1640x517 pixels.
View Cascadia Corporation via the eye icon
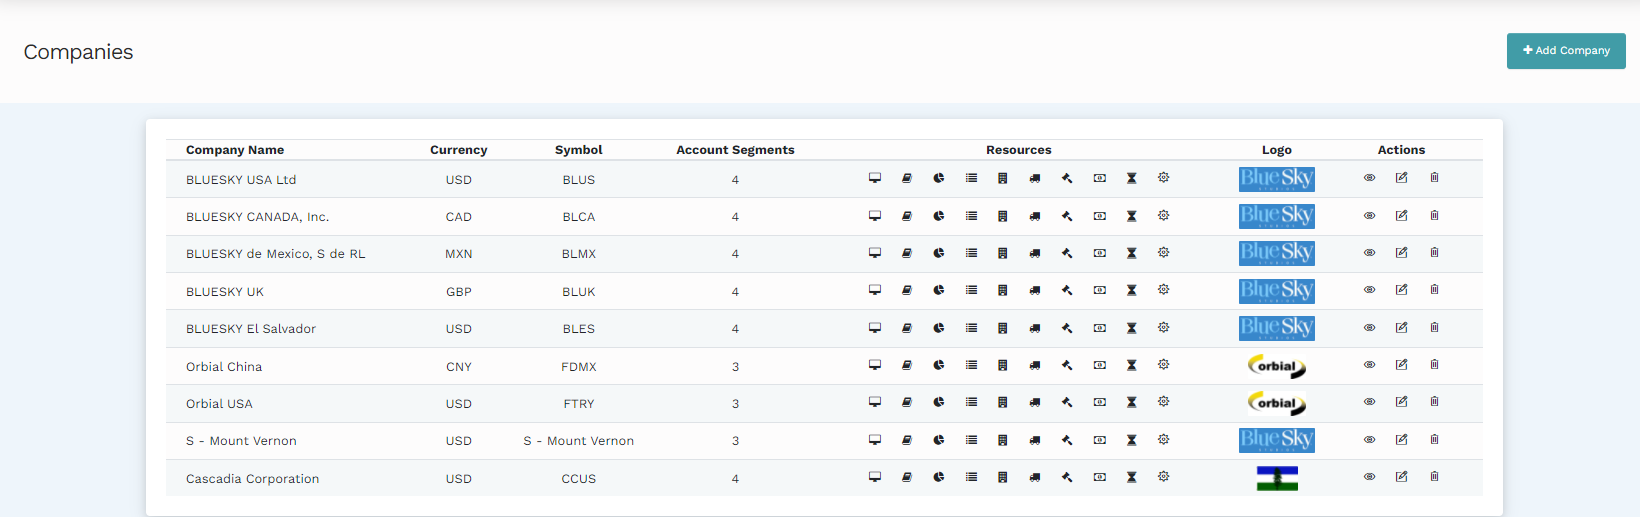(x=1370, y=477)
